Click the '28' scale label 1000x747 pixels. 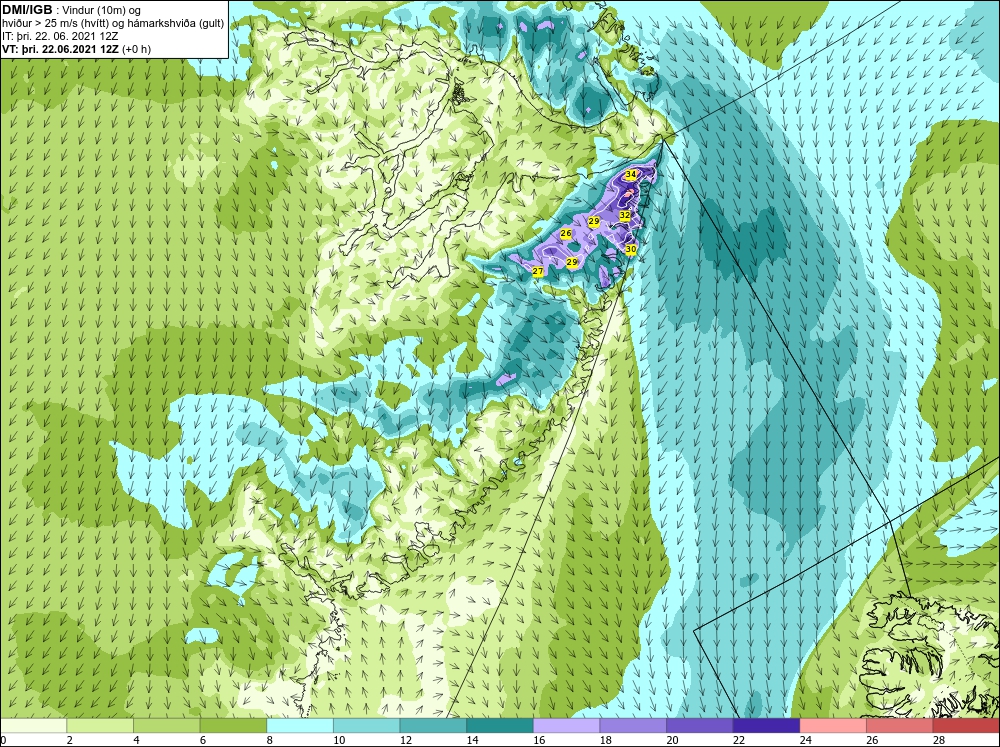[x=939, y=740]
